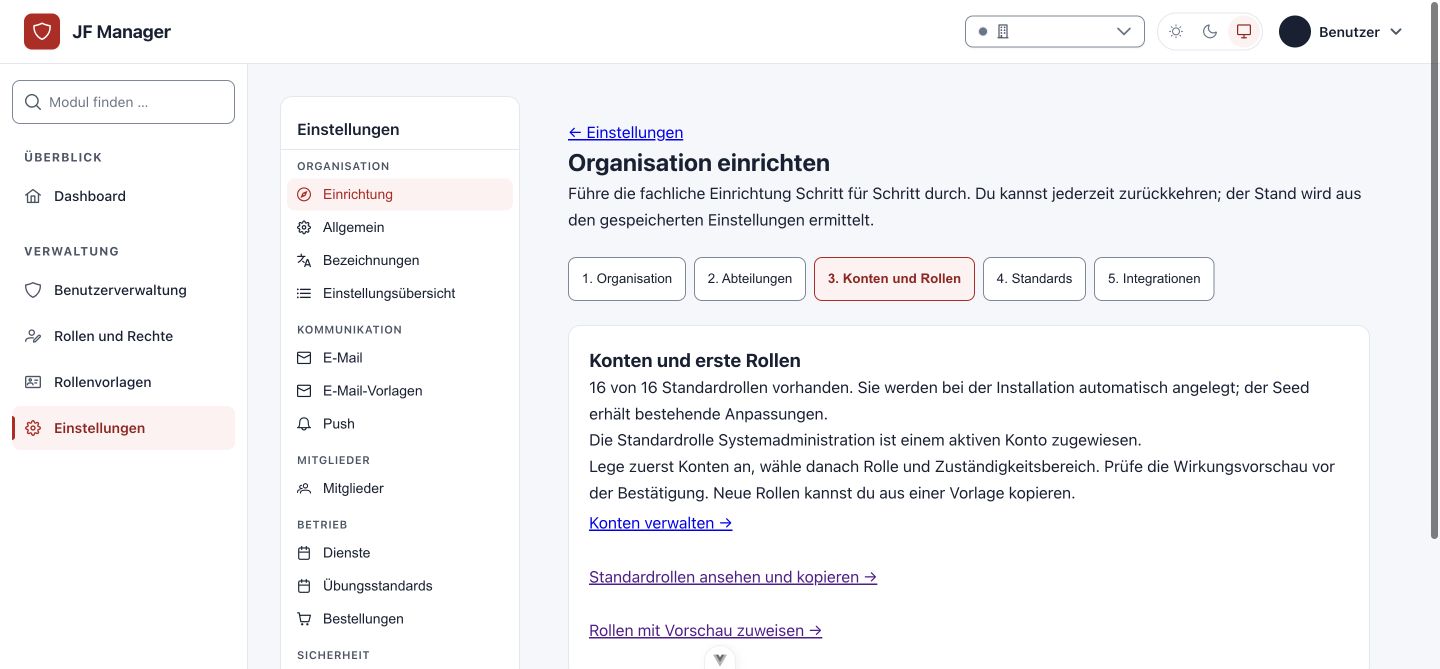Select step 3. Konten und Rollen
The image size is (1440, 669).
894,279
